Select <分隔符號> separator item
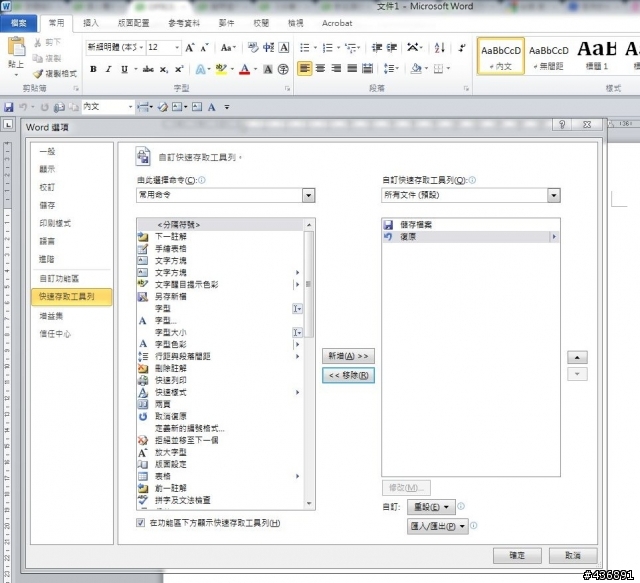640x583 pixels. pyautogui.click(x=220, y=225)
